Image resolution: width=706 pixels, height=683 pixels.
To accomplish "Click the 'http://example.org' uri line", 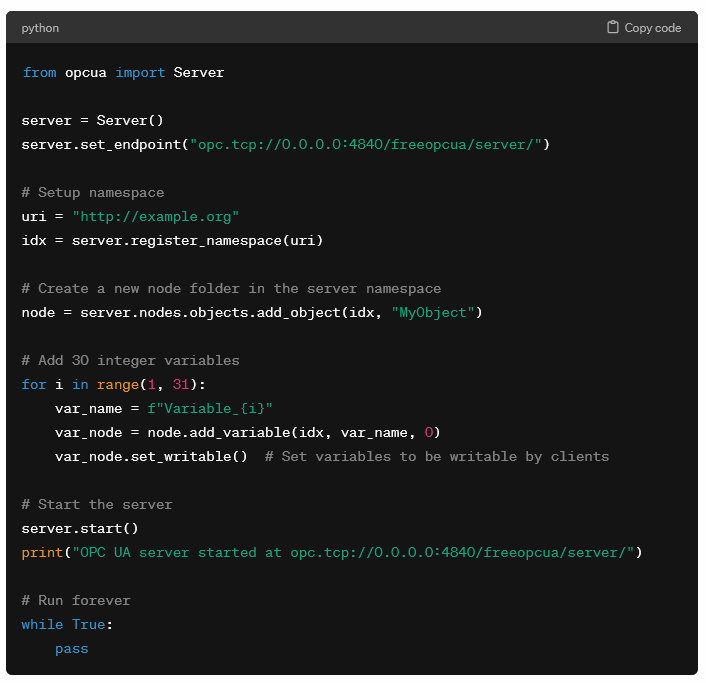I will tap(130, 217).
